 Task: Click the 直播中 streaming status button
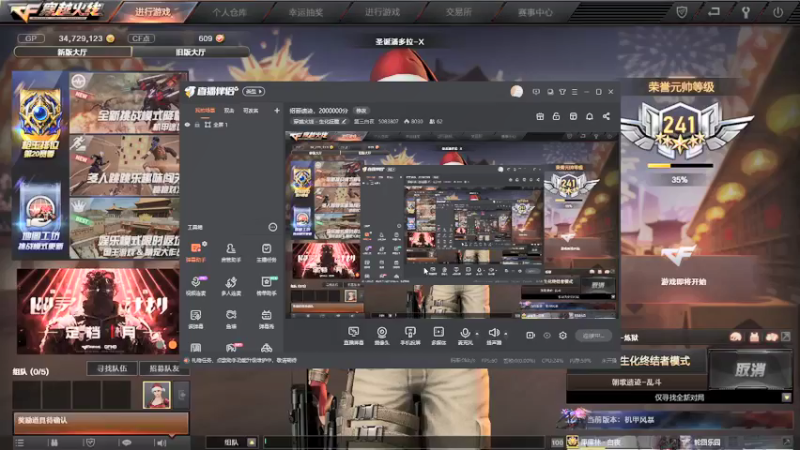pyautogui.click(x=593, y=336)
